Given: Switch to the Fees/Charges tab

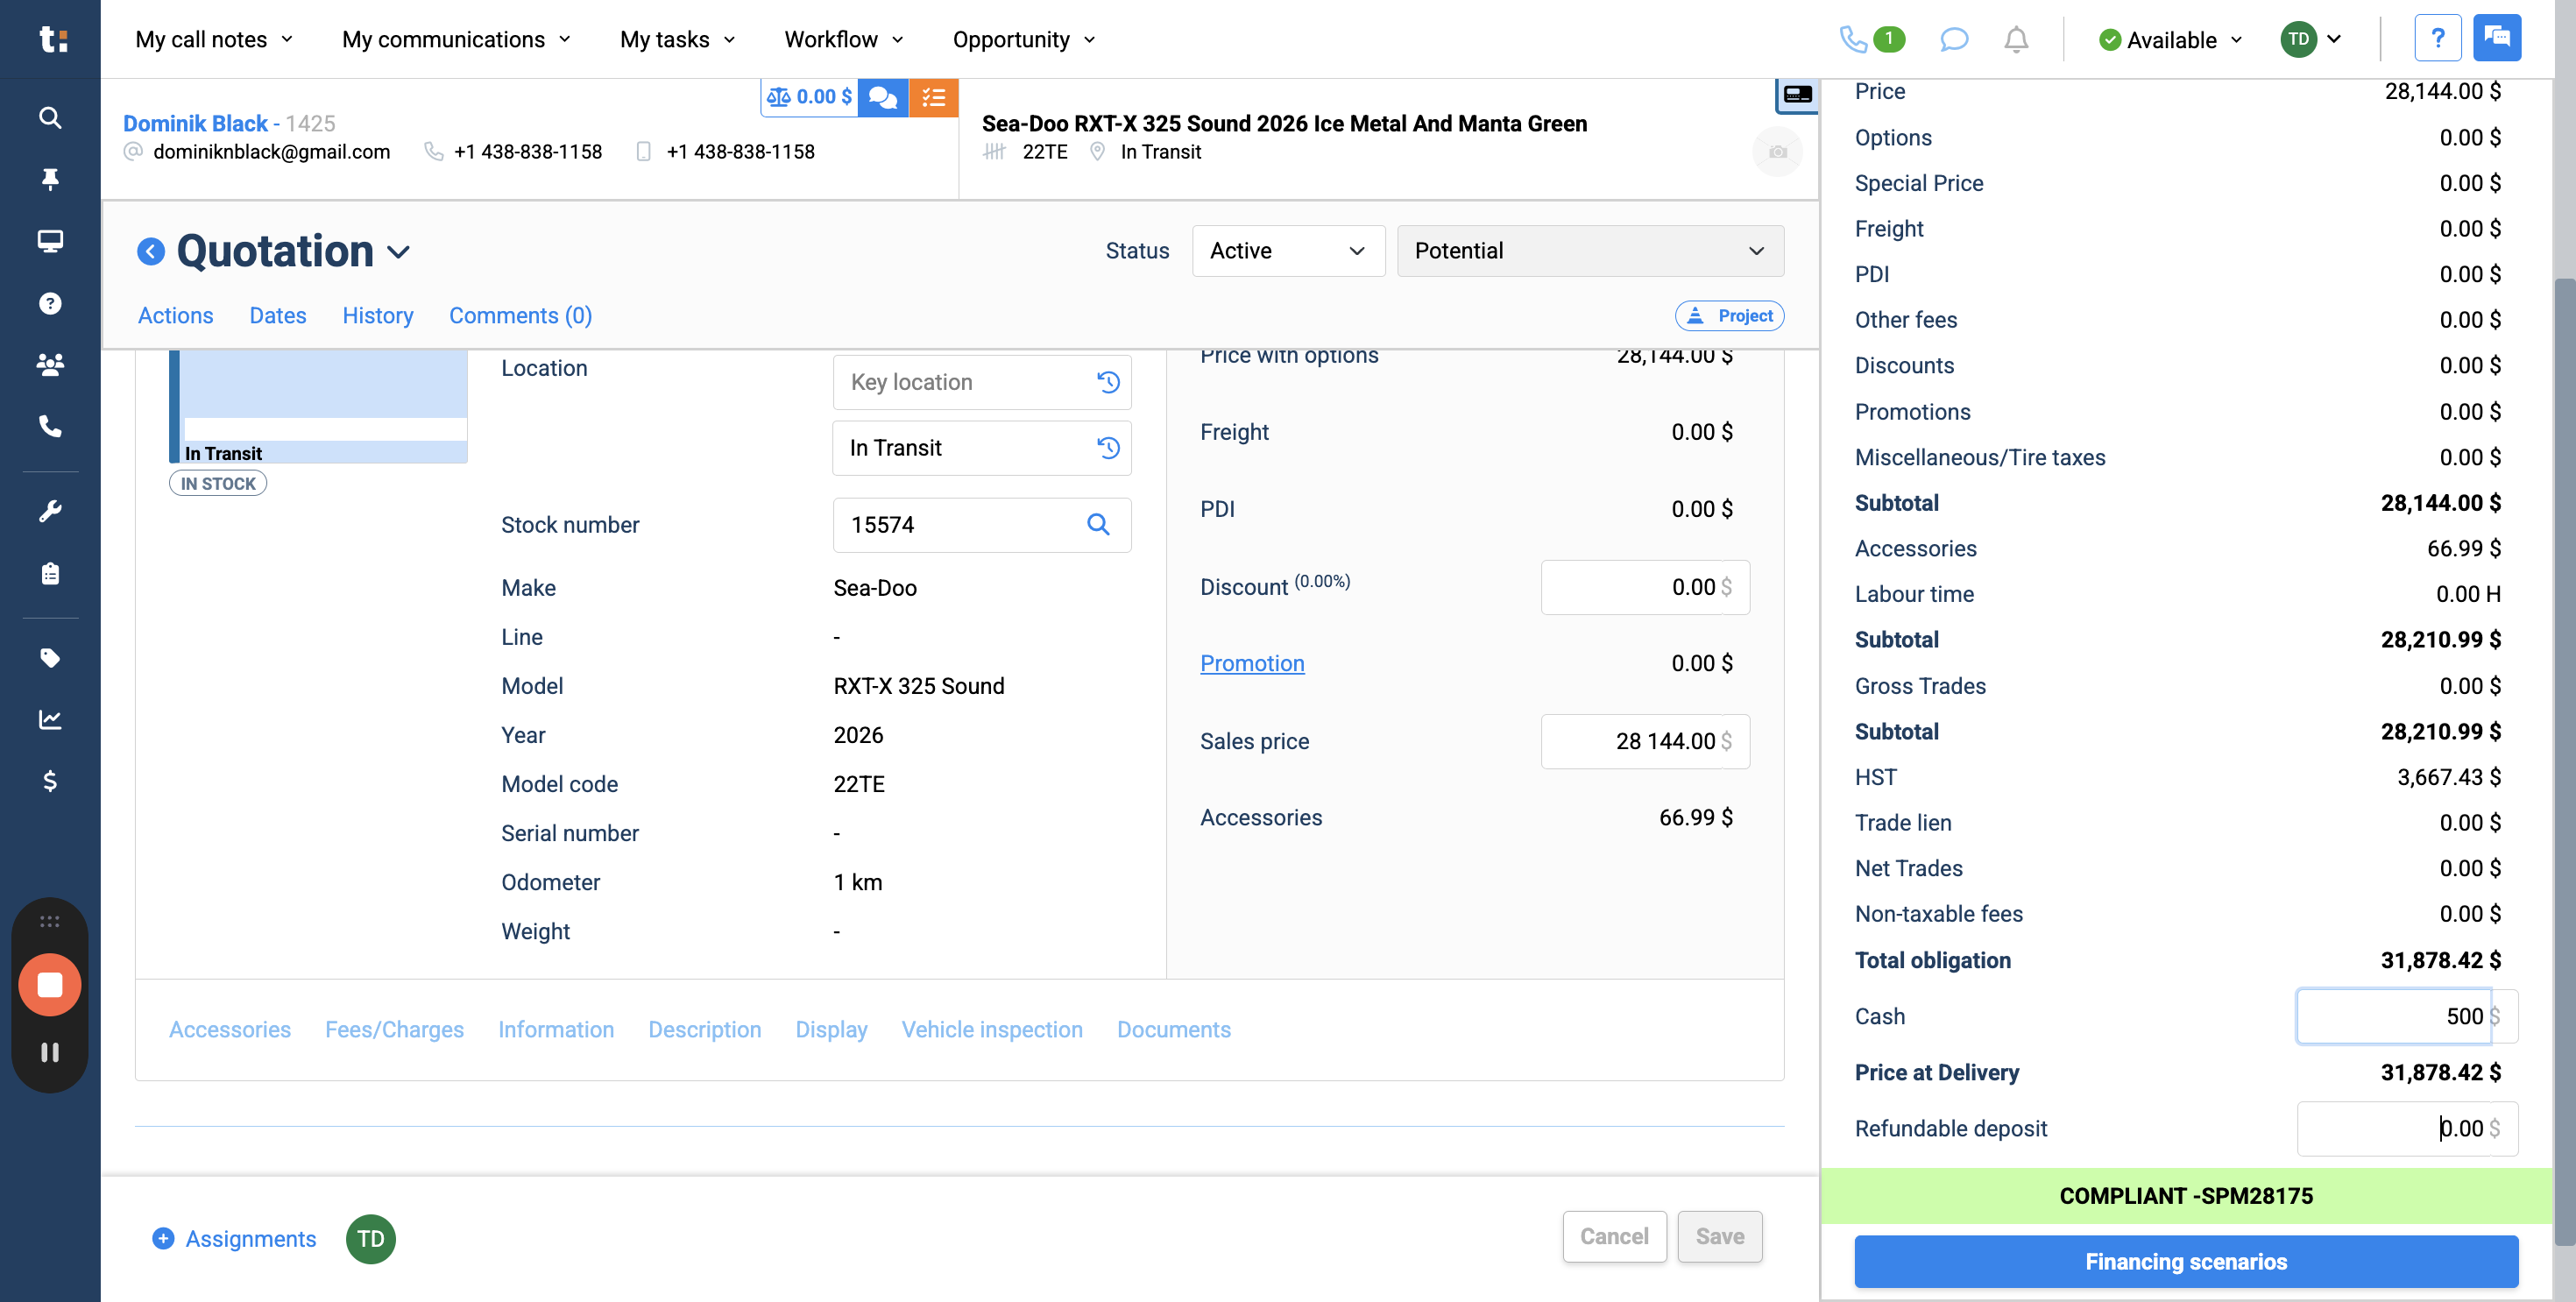Looking at the screenshot, I should tap(394, 1029).
